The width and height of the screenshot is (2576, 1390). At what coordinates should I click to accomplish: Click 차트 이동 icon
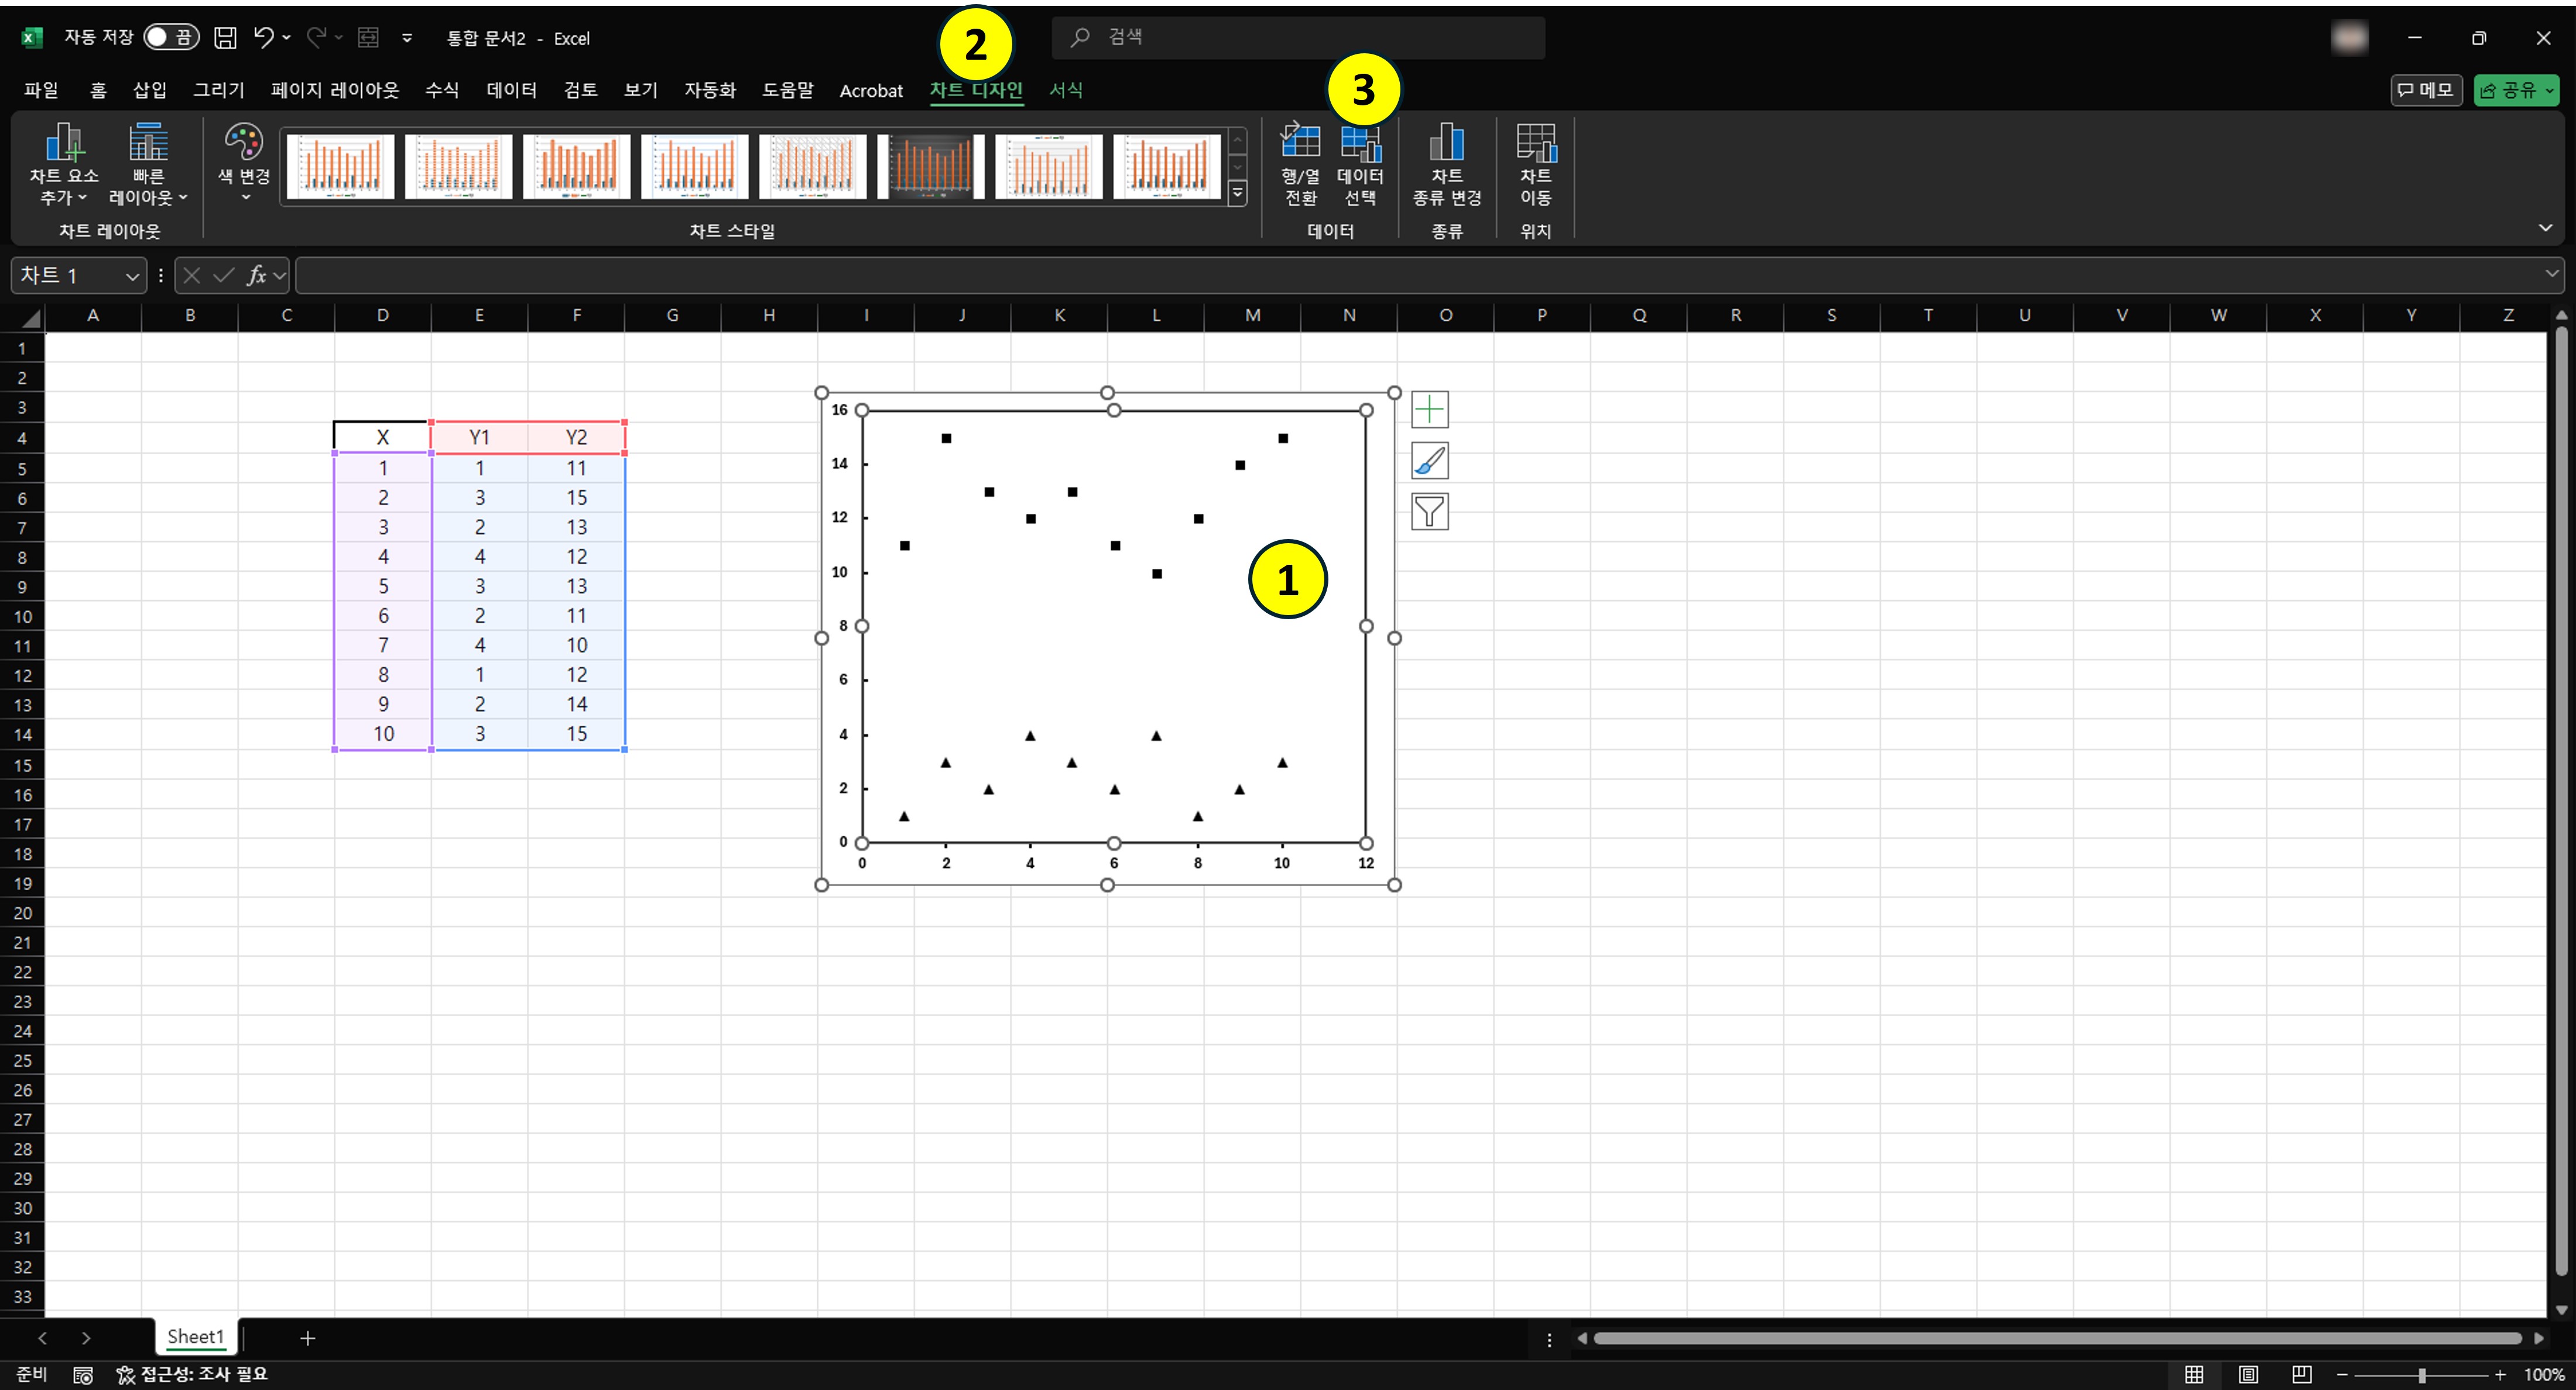pyautogui.click(x=1535, y=164)
